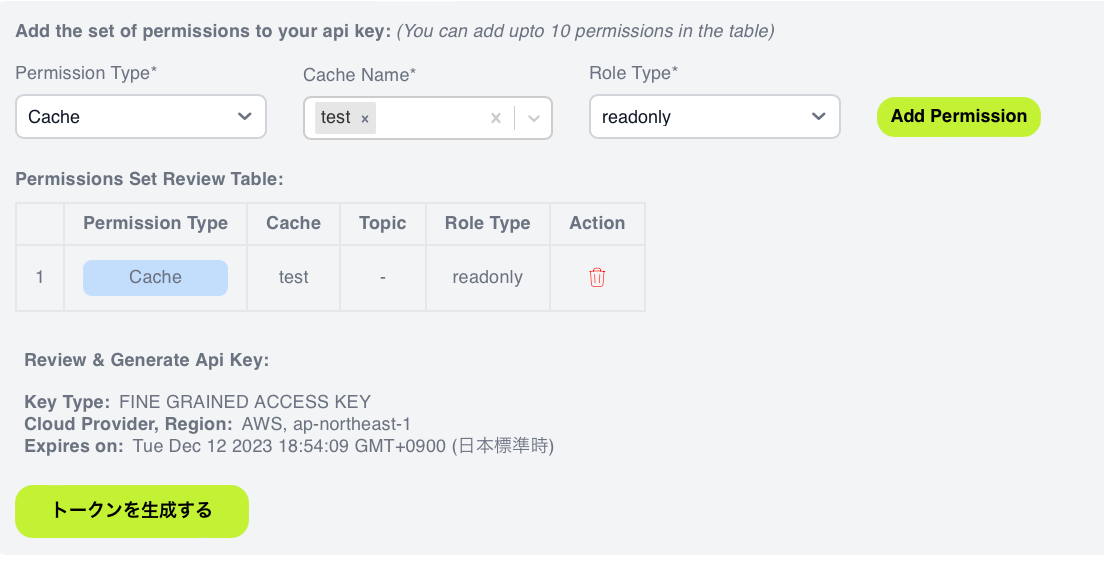Click the Add Permission button
Screen dimensions: 1104x562
[x=958, y=116]
